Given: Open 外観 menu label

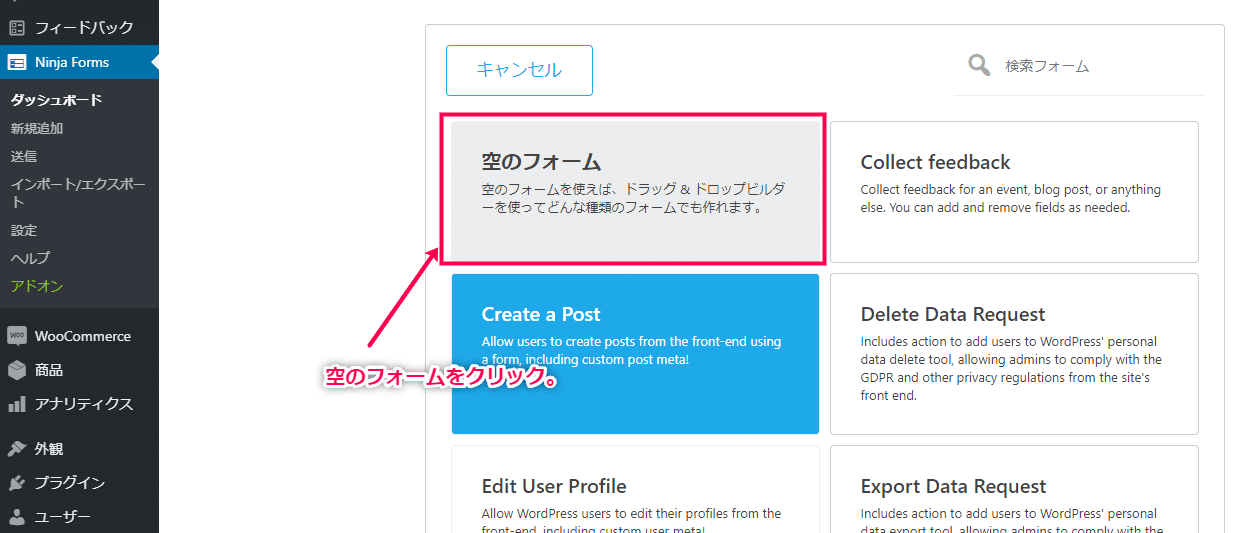Looking at the screenshot, I should 49,449.
